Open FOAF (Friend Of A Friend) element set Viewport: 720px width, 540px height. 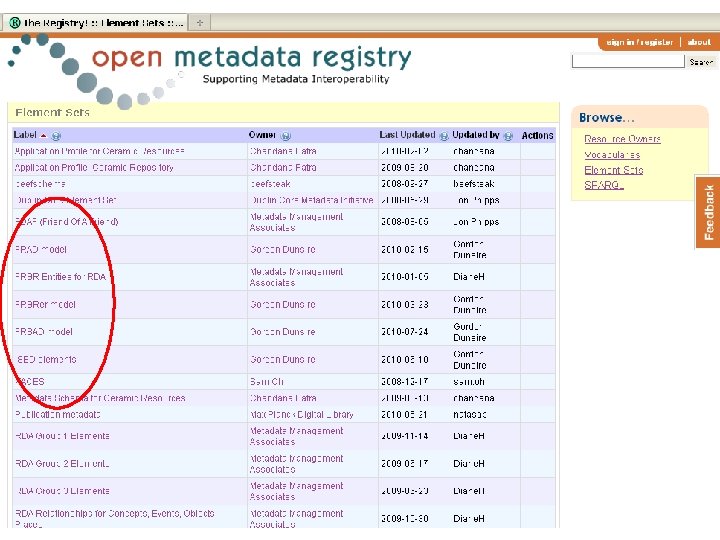pos(67,222)
